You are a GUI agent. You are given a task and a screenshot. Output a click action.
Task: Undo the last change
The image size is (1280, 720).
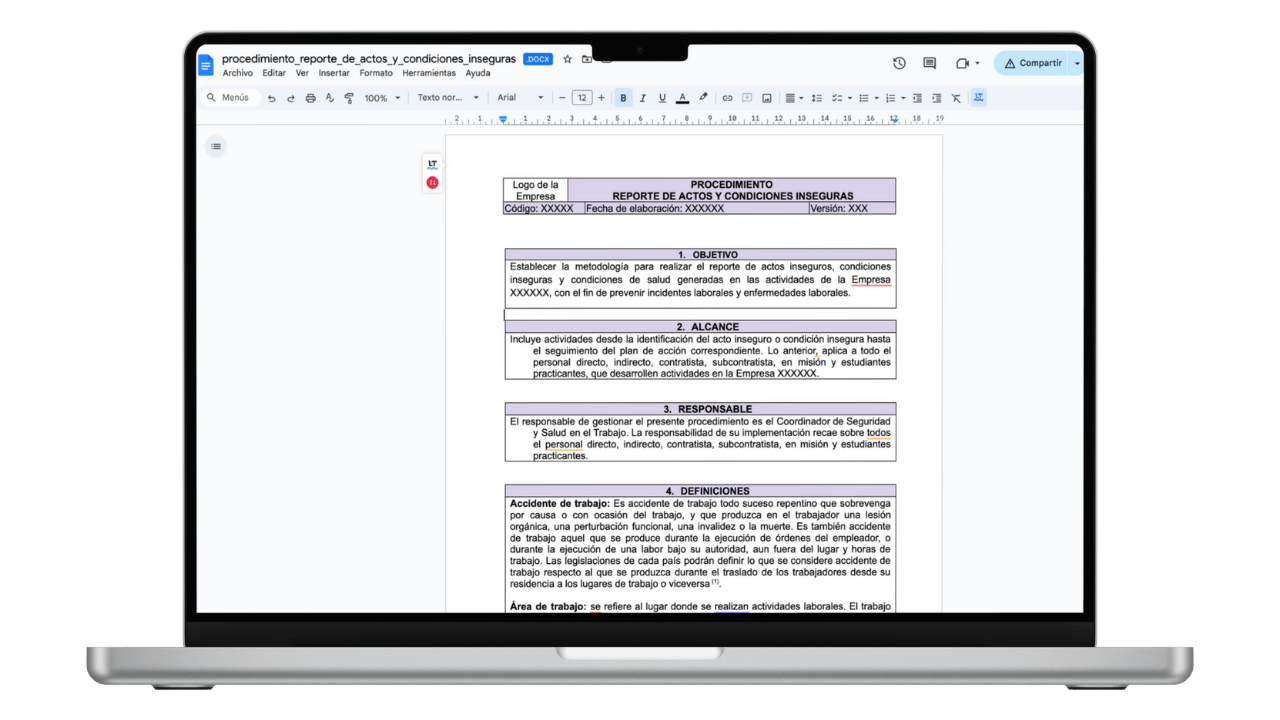point(270,97)
